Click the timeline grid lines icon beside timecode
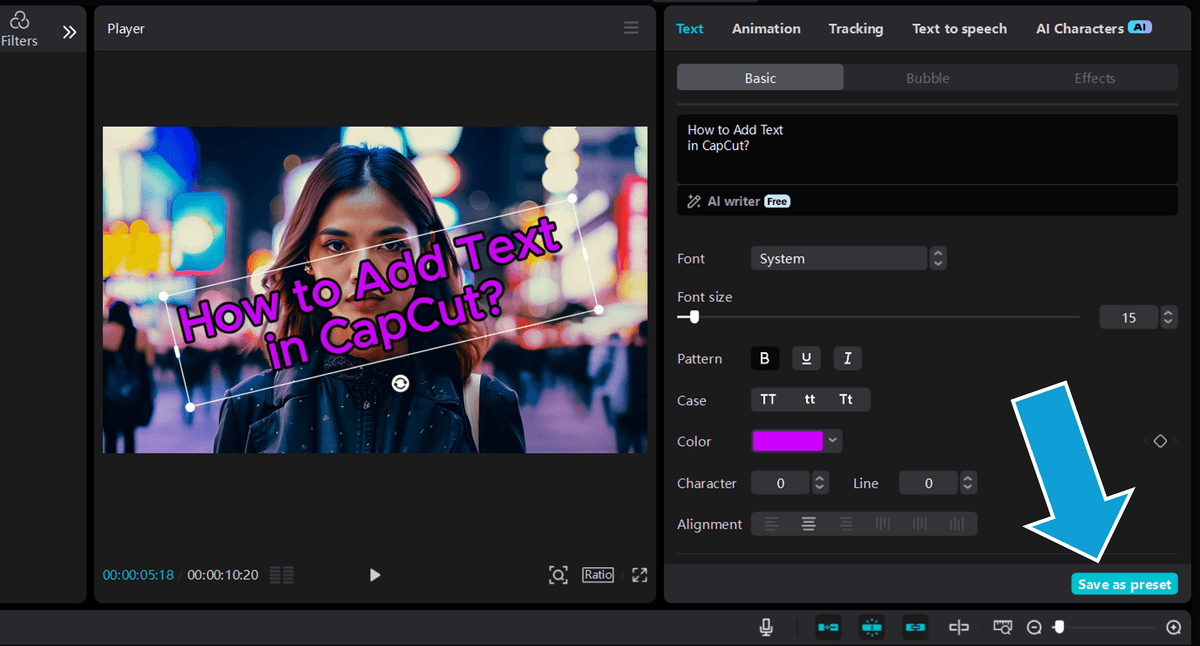1200x646 pixels. 282,575
